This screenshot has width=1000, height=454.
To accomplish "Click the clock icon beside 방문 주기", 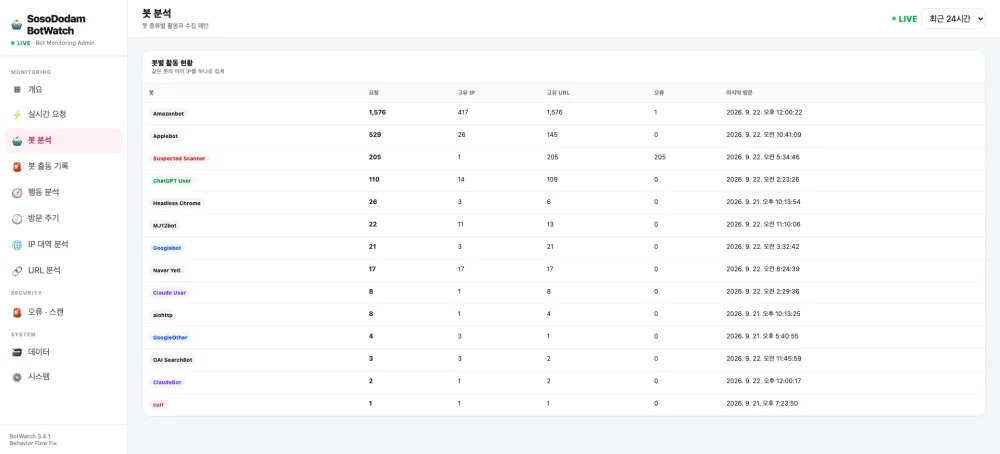I will (17, 219).
